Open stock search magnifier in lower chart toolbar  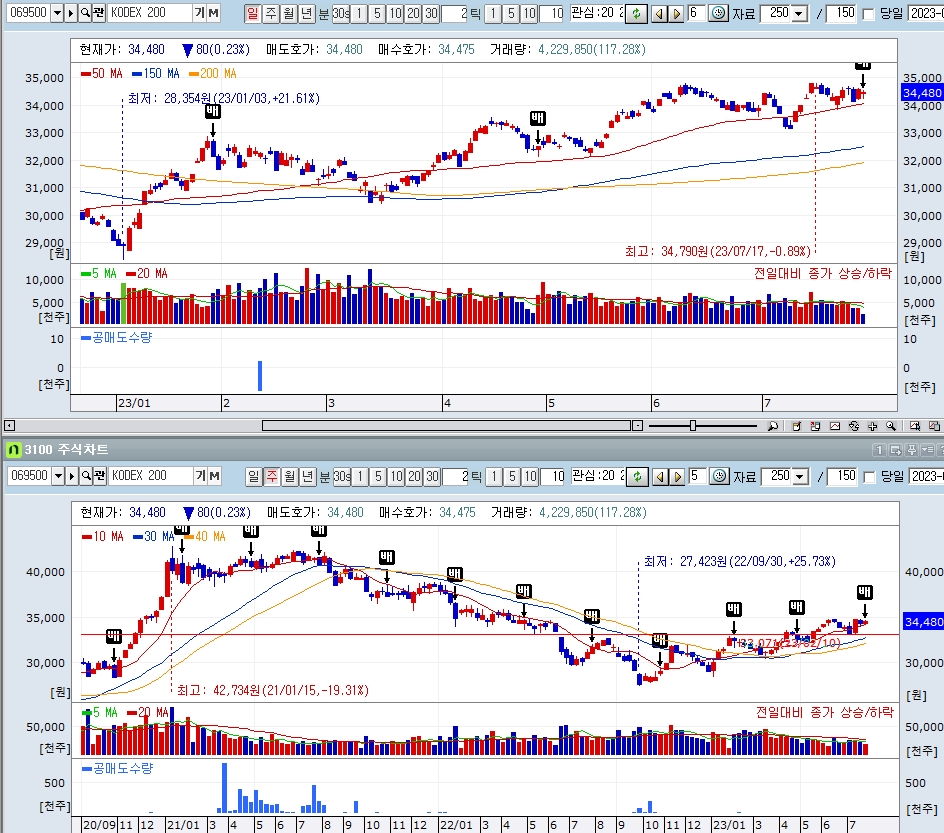click(86, 475)
